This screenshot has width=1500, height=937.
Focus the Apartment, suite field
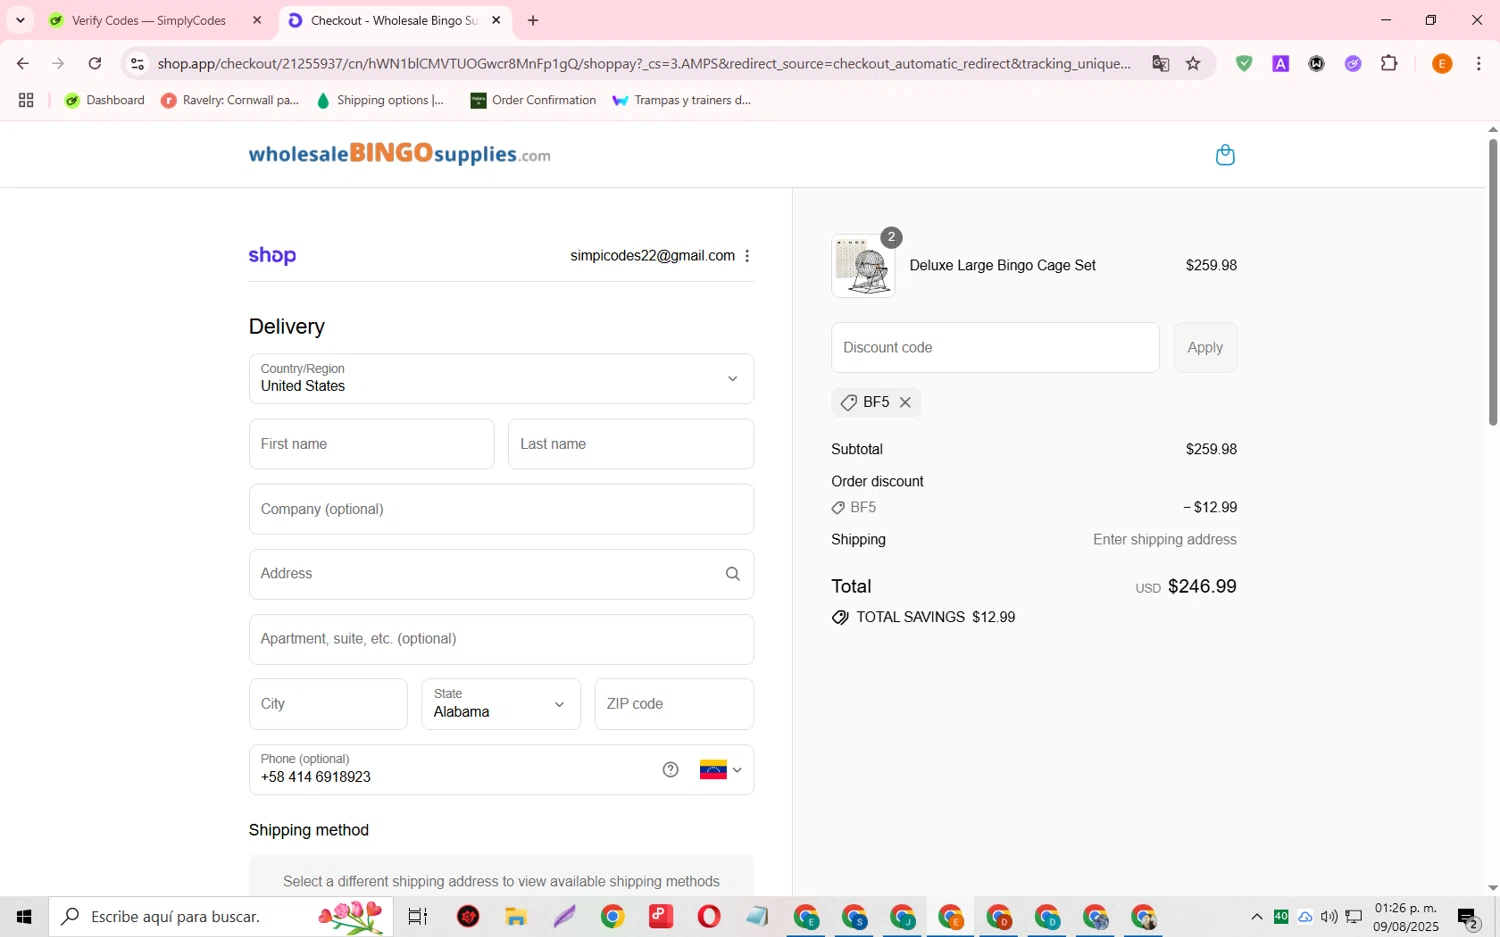501,639
